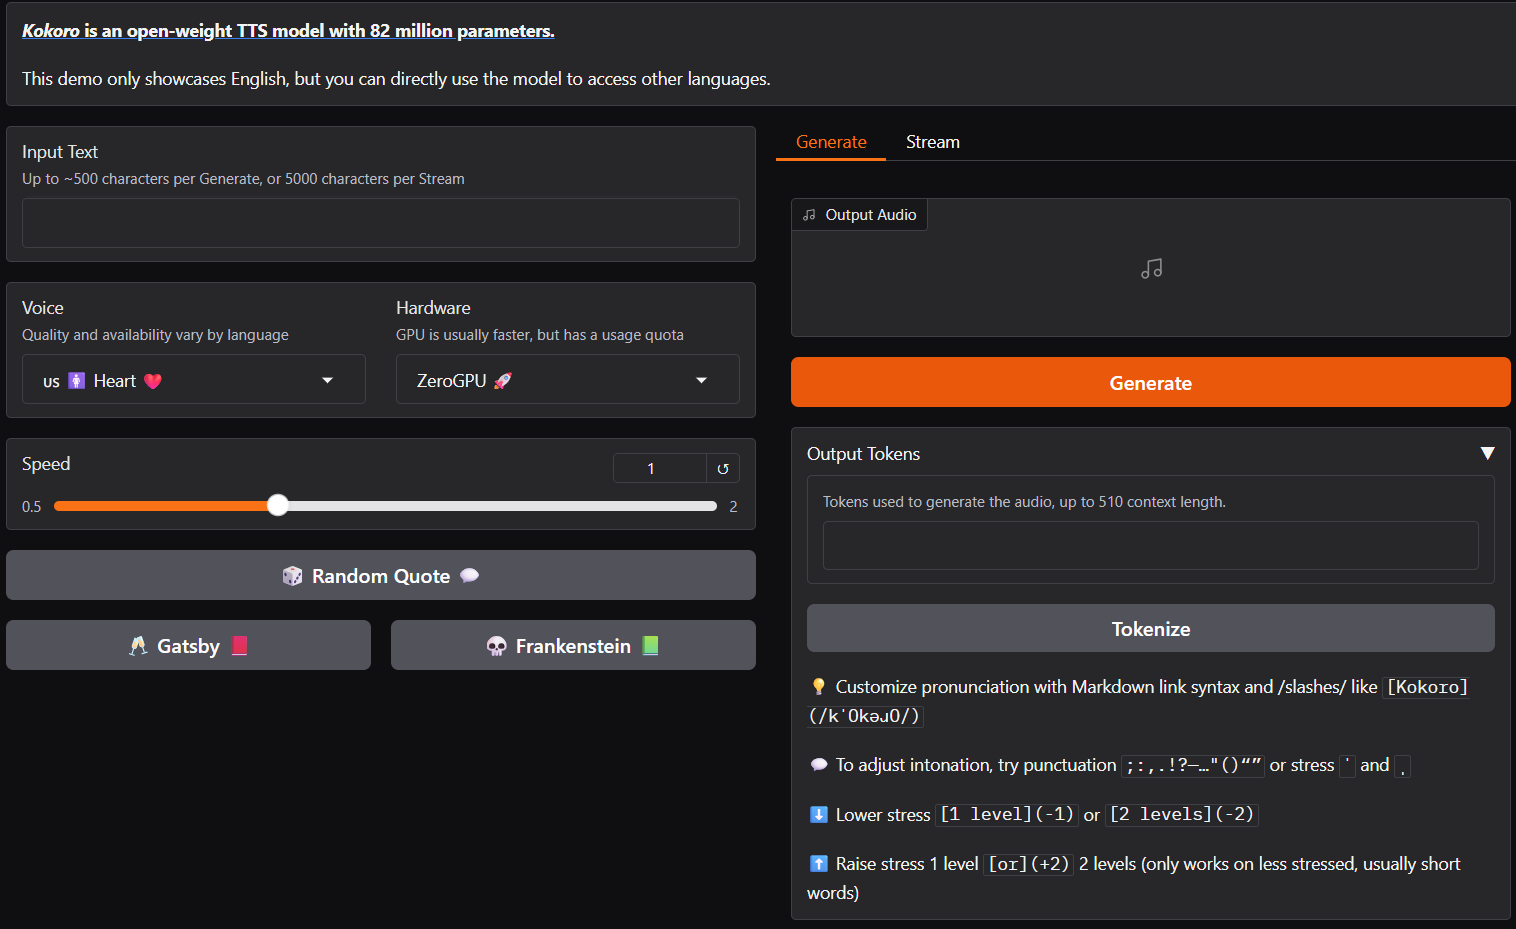Click the red heart icon in Voice

[x=153, y=381]
